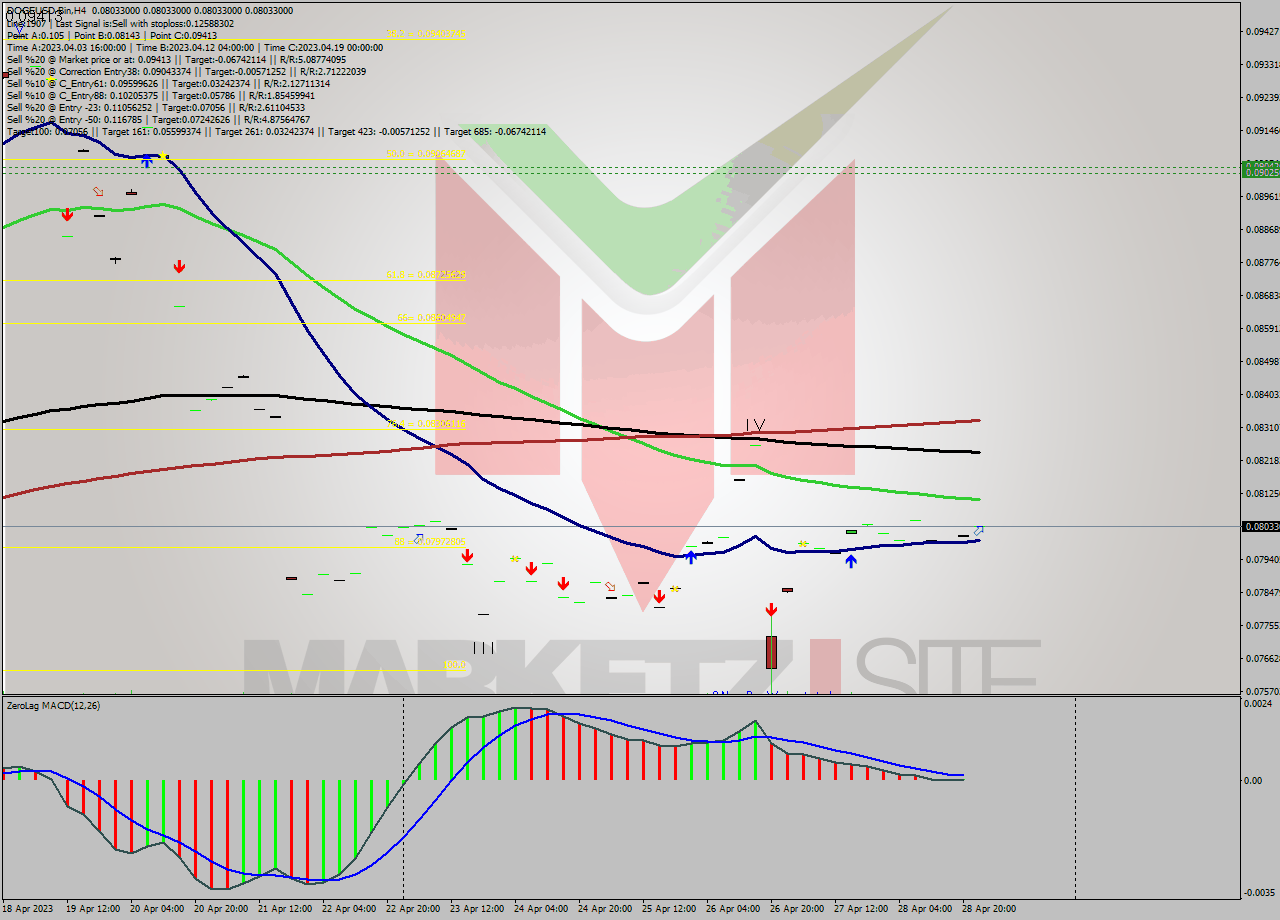Click the hollow blue arrow beside the 88 Fibonacci label
1280x920 pixels.
click(x=419, y=538)
